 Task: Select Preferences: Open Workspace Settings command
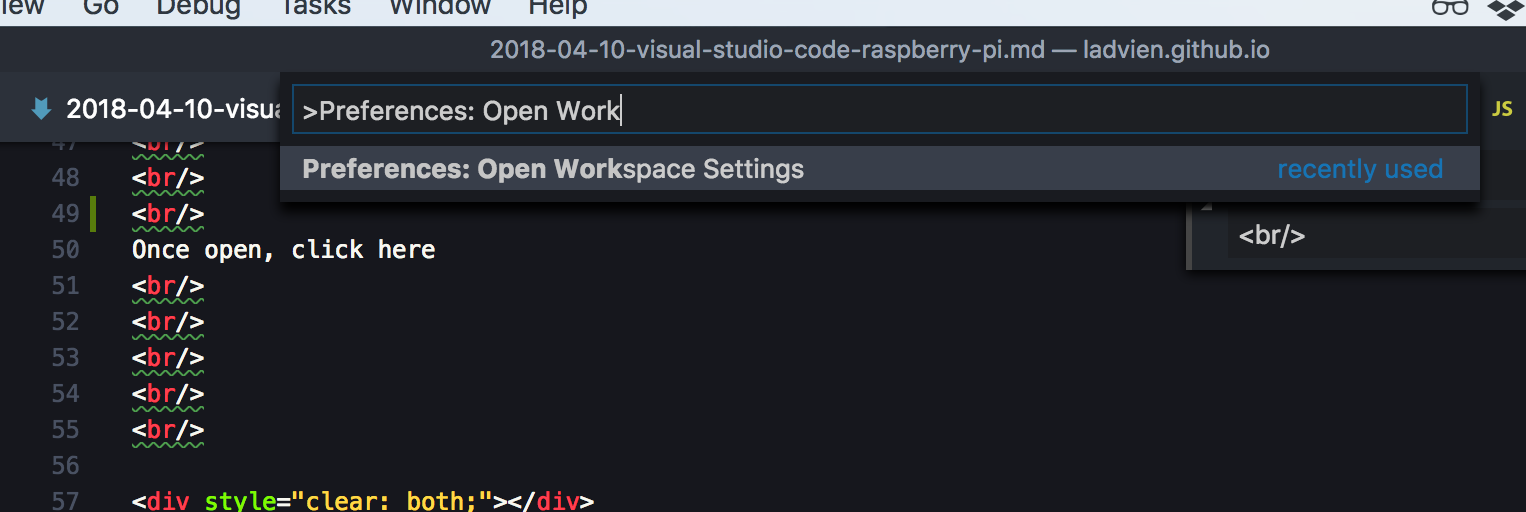[x=553, y=169]
